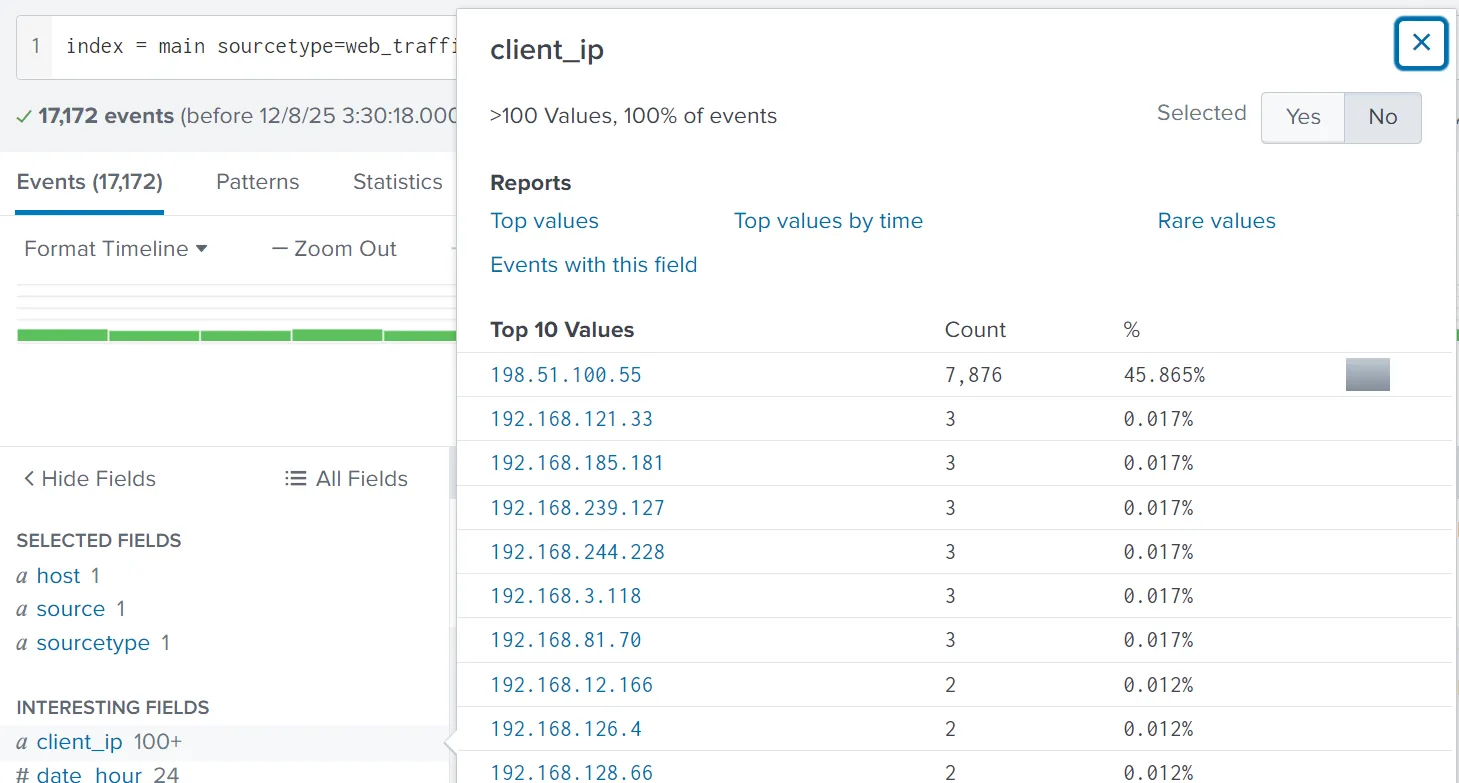This screenshot has width=1459, height=783.
Task: Filter by IP 192.168.185.181
Action: pos(577,463)
